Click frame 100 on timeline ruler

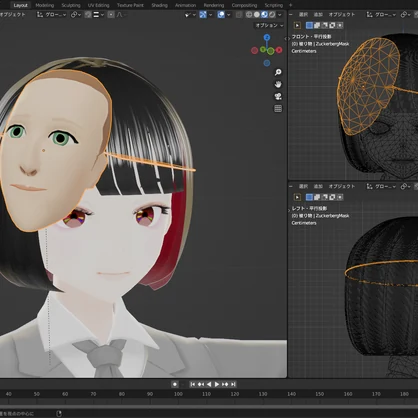click(x=178, y=394)
